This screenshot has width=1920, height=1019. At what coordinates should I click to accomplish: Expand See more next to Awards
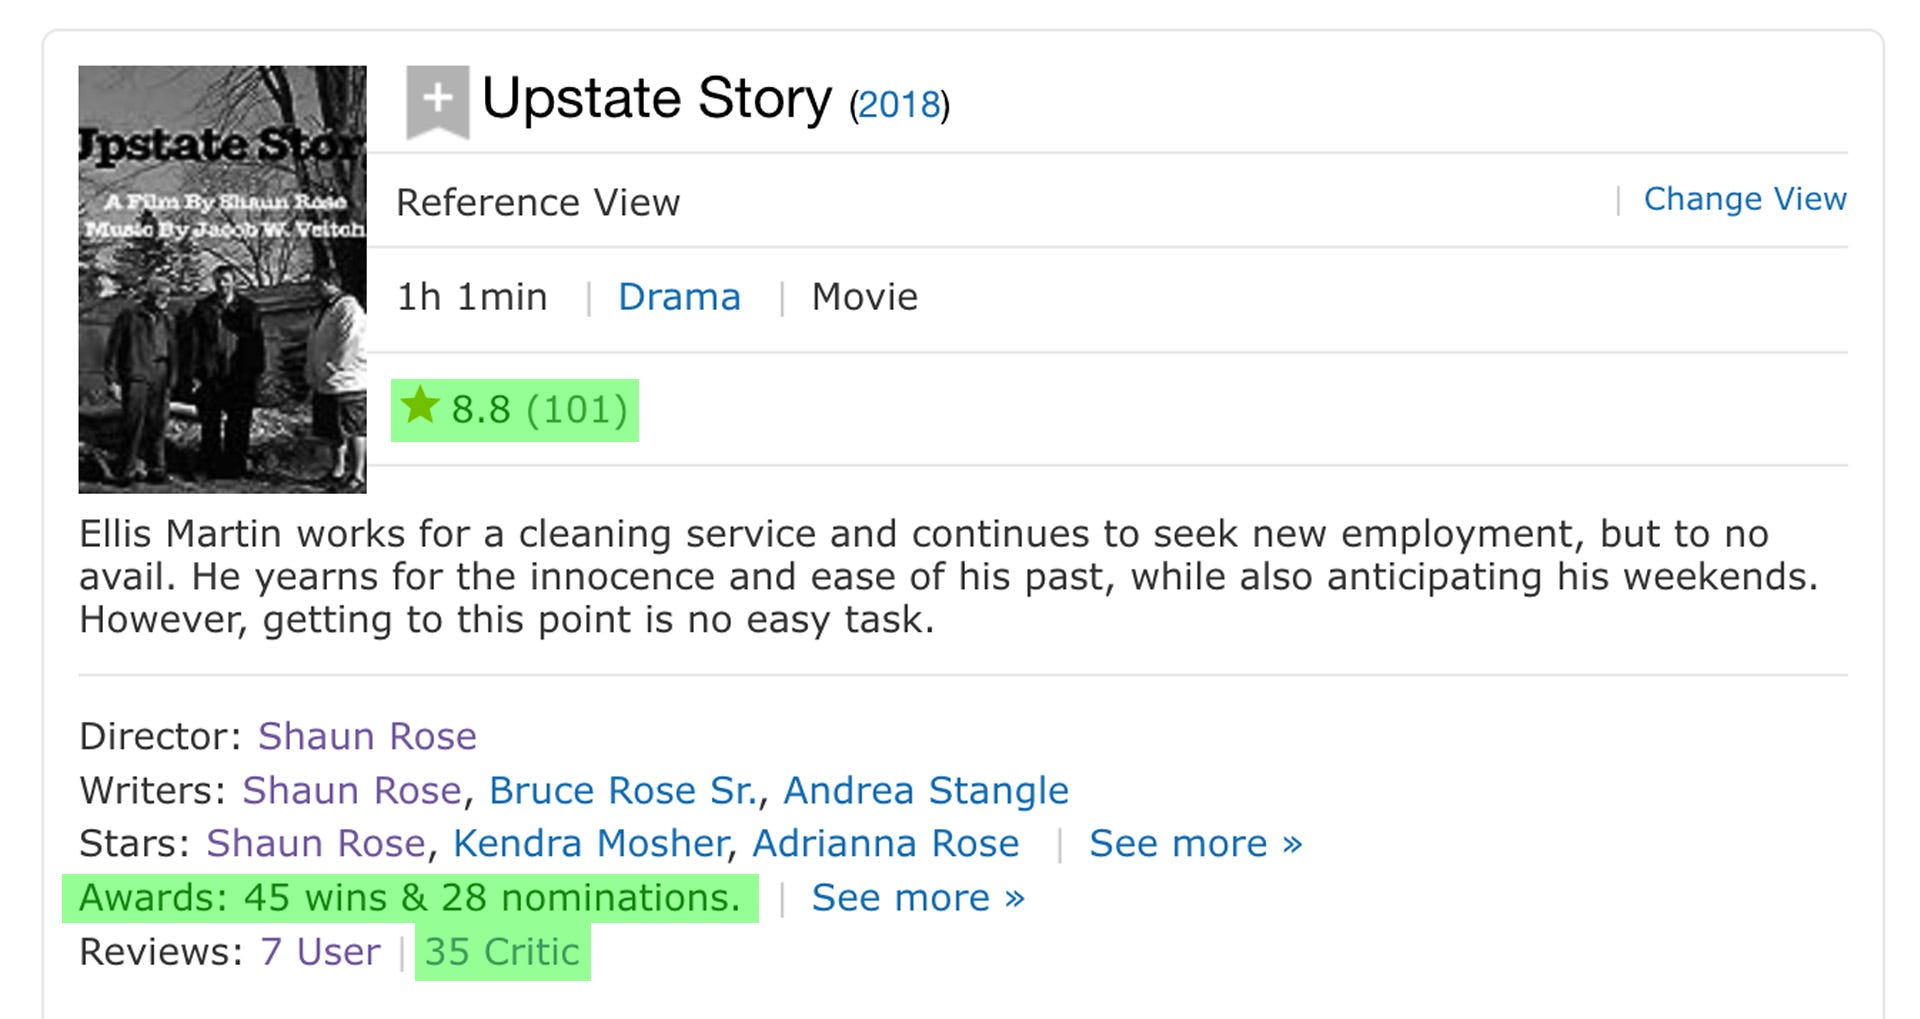point(918,898)
